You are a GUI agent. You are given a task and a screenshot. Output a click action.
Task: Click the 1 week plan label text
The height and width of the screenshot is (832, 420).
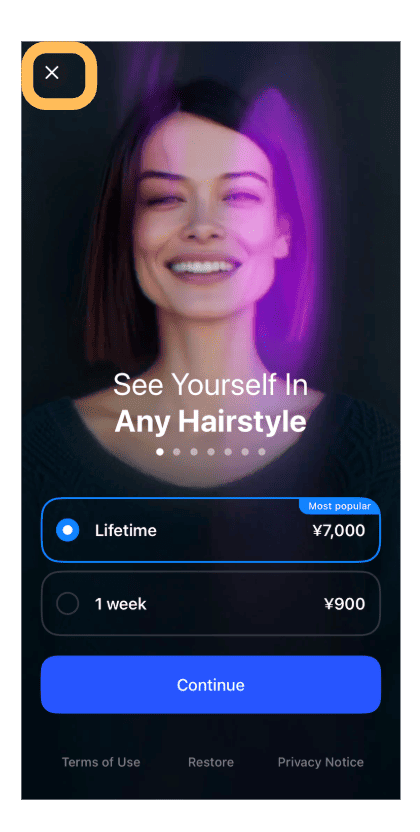(x=120, y=603)
